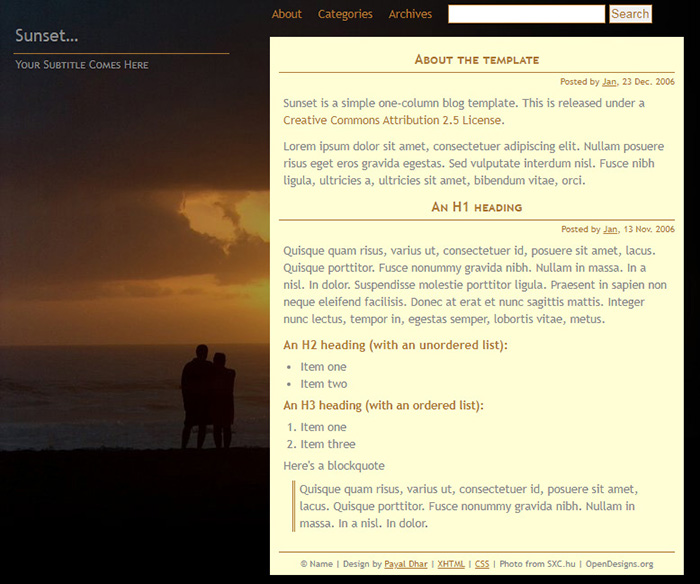Click 'Item one' in the ordered list
Screen dimensions: 700x584
pos(323,427)
